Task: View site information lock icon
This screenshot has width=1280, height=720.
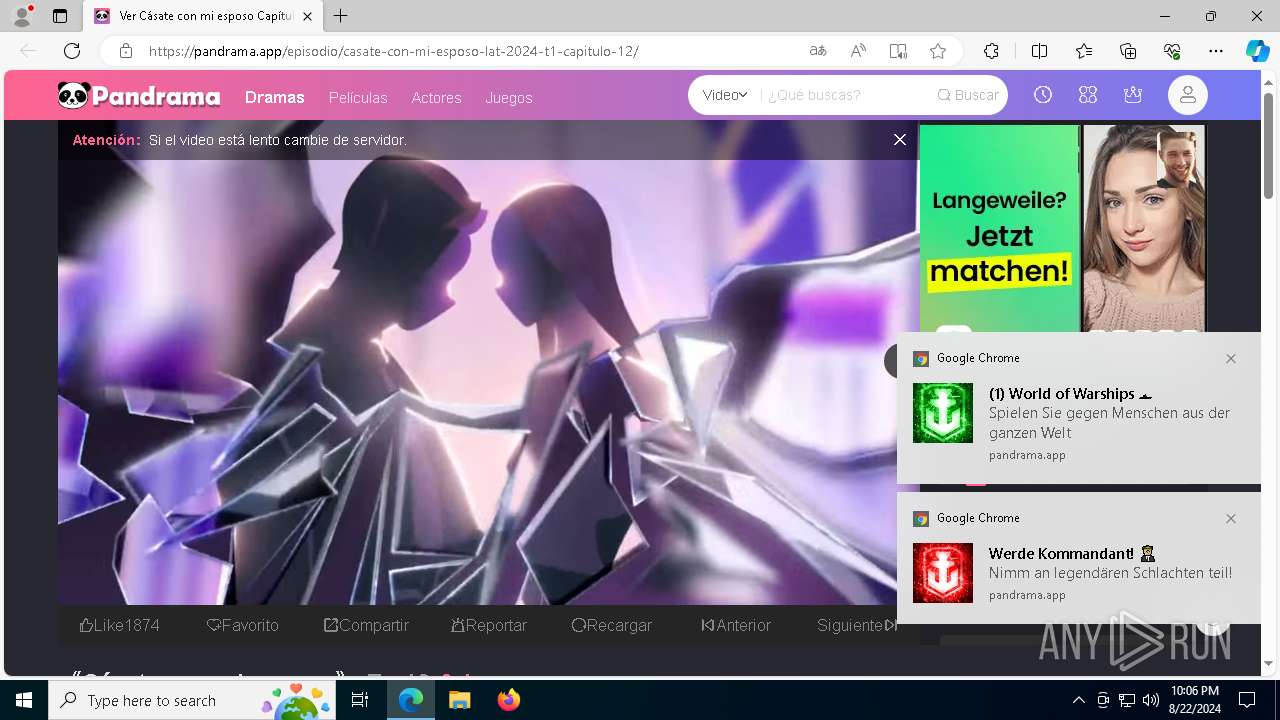Action: 126,51
